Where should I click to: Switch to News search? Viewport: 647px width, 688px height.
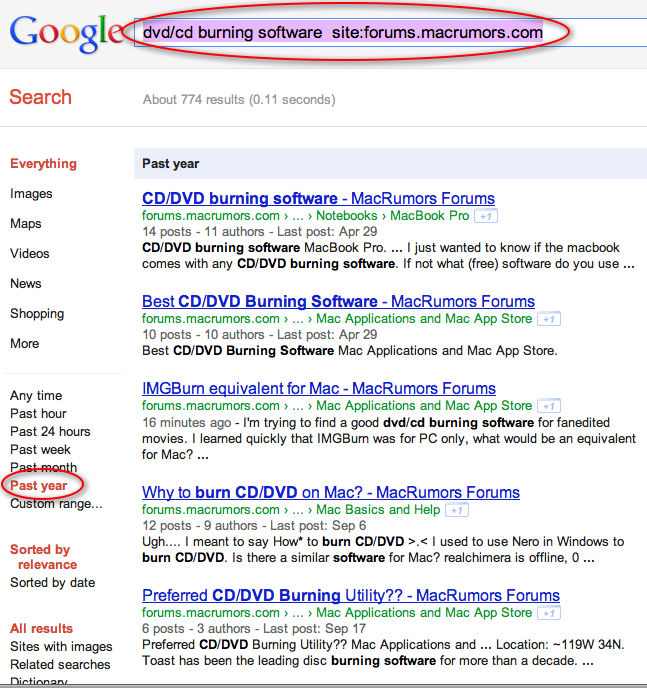coord(26,283)
